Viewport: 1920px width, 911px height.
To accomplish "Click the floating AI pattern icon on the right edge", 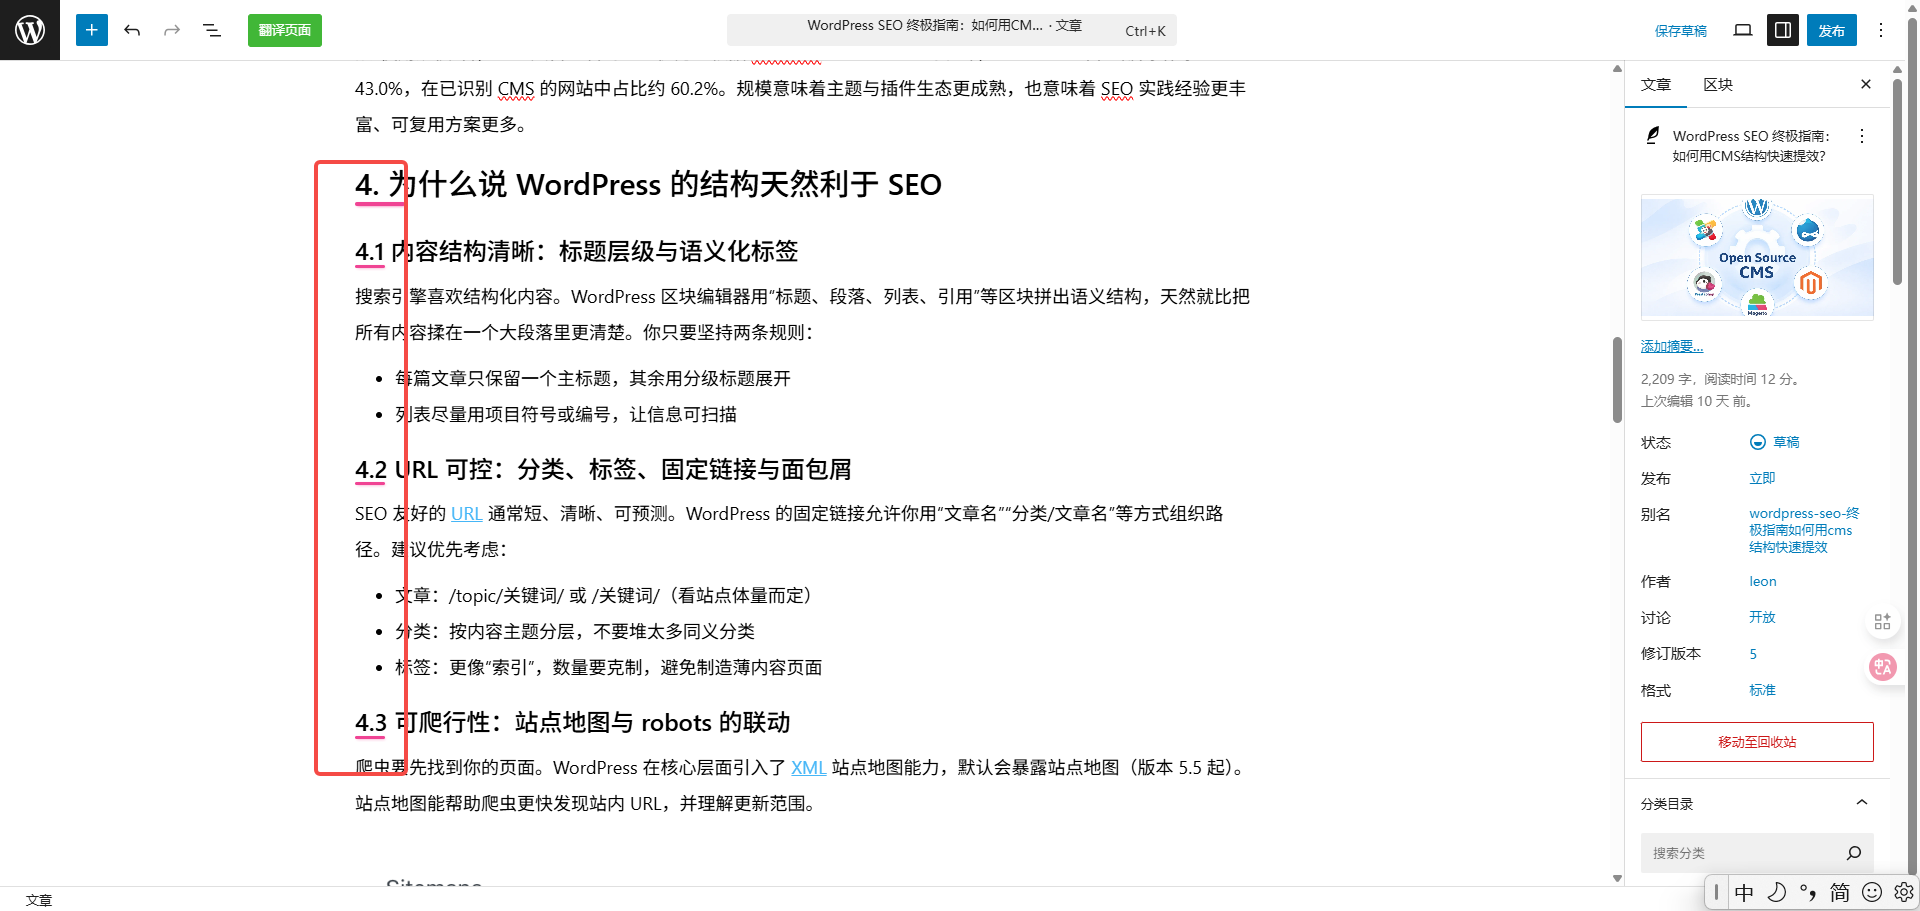I will [x=1882, y=621].
